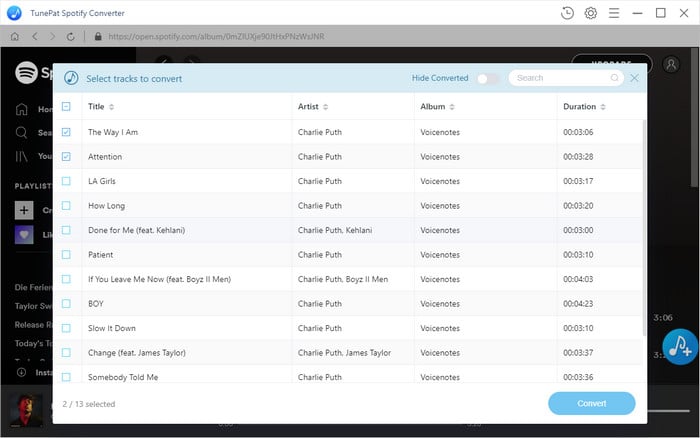The width and height of the screenshot is (700, 438).
Task: Click the search magnifier in dialog
Action: [x=614, y=78]
